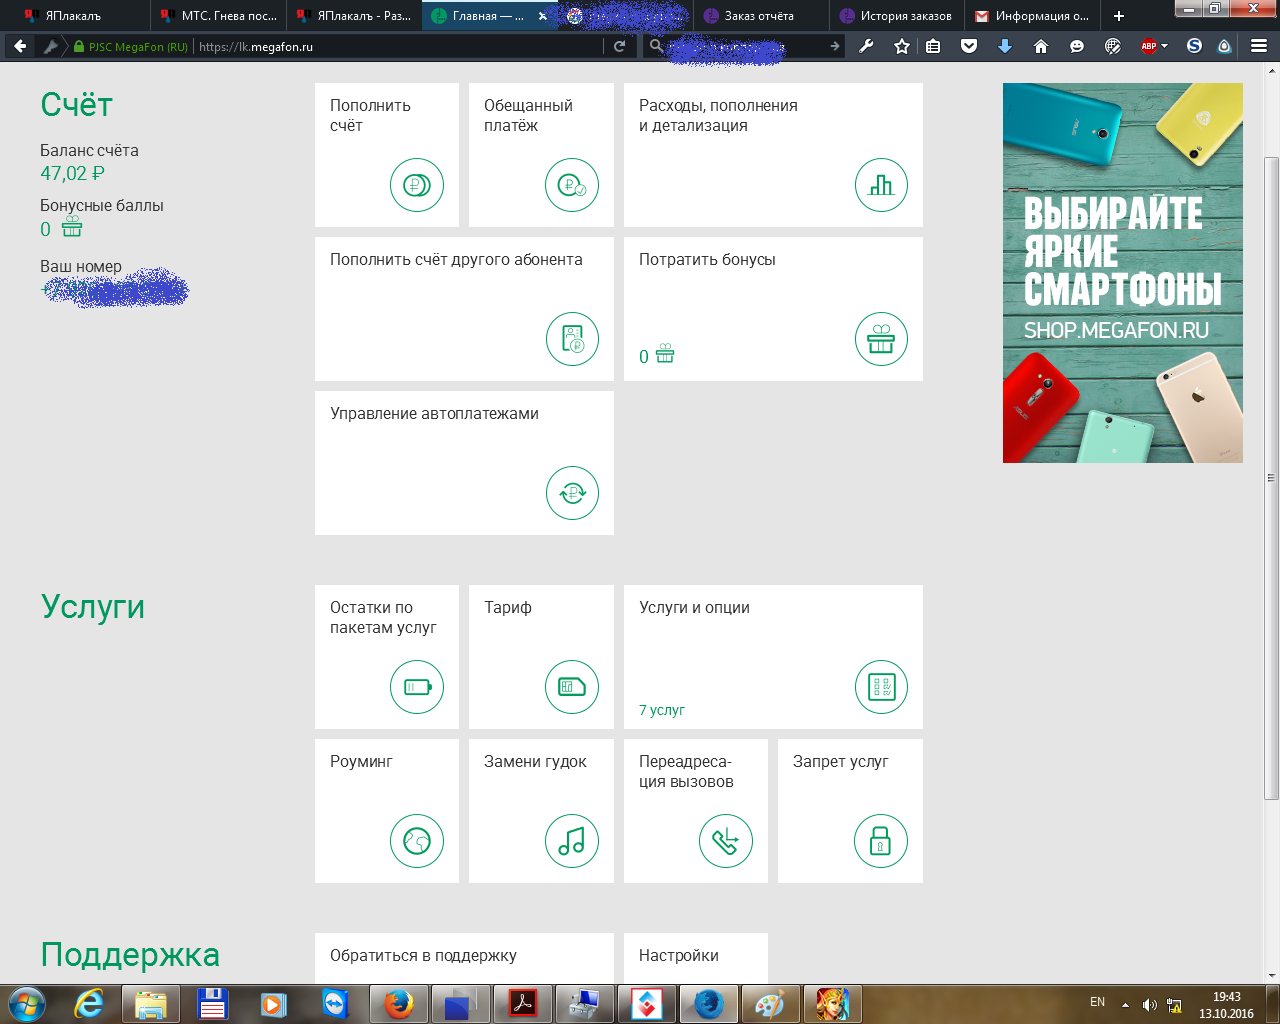Show bookmarks list icon in the toolbar
The image size is (1280, 1024).
[933, 46]
